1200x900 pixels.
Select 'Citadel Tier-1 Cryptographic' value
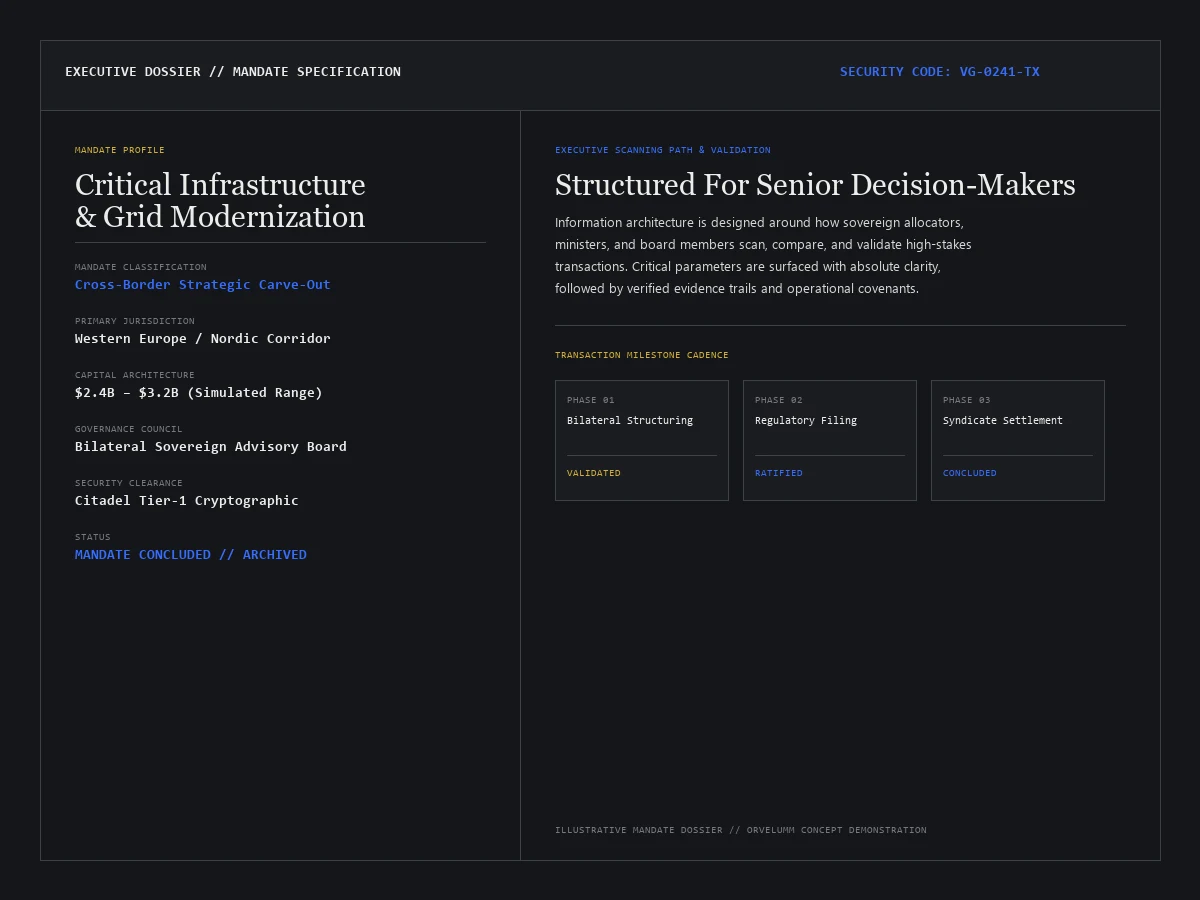[x=187, y=501]
